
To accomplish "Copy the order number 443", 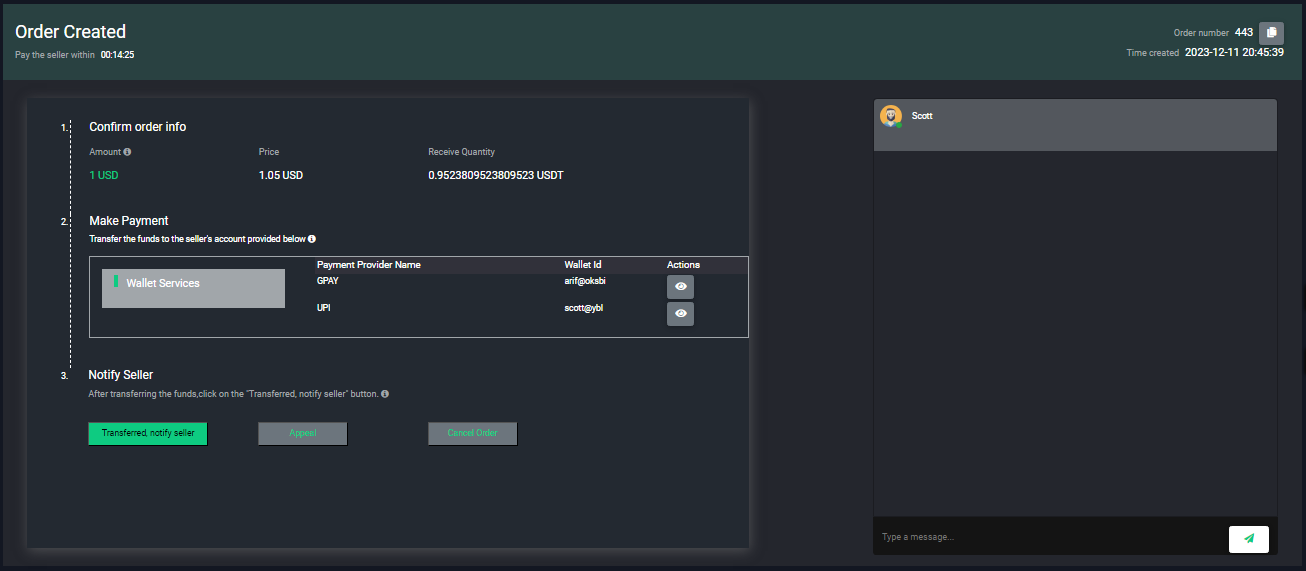I will click(x=1271, y=32).
